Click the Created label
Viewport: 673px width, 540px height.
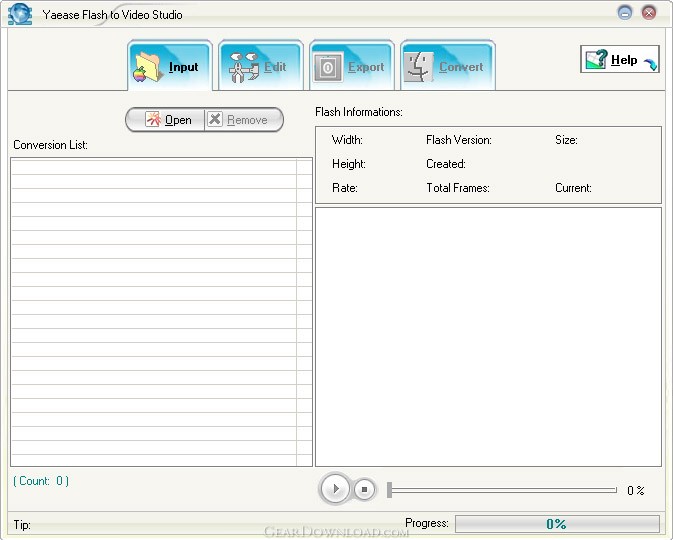pyautogui.click(x=446, y=164)
